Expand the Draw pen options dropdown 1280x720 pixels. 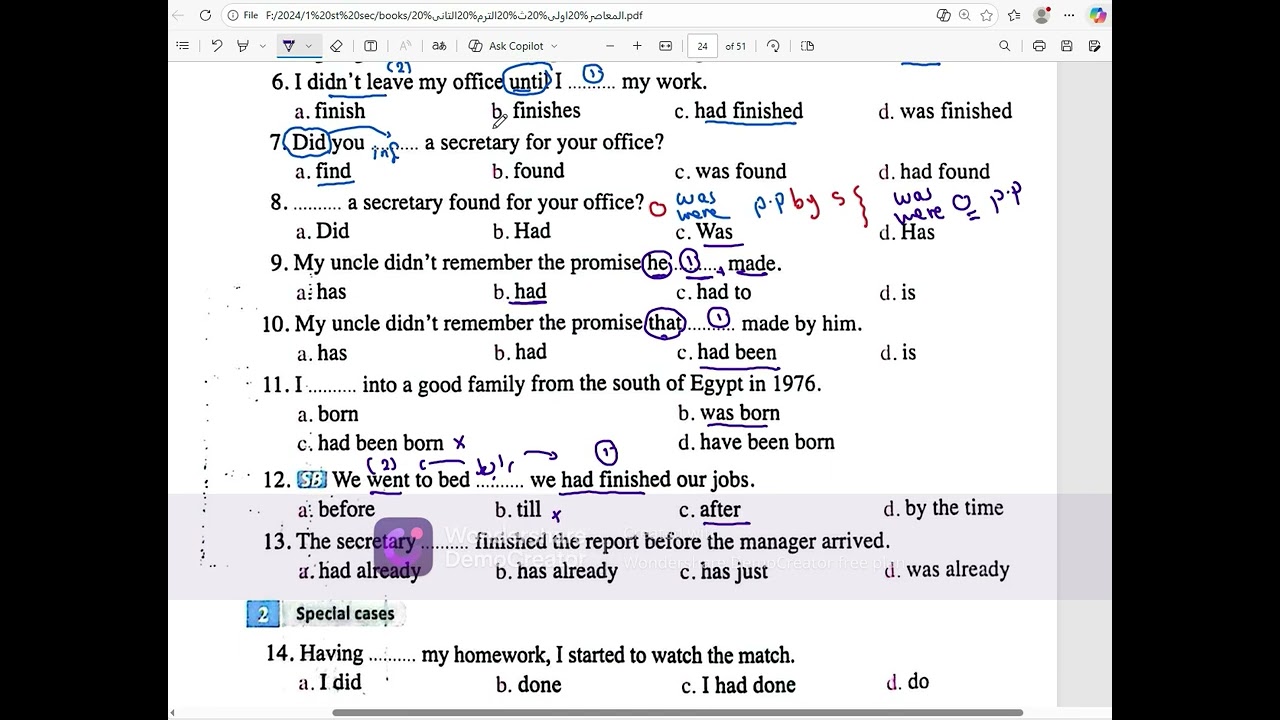pos(308,46)
